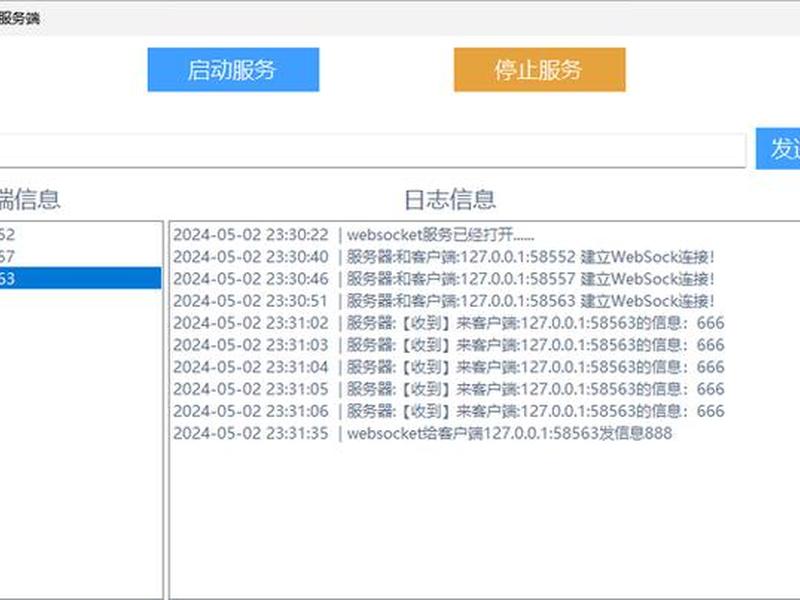Select log line at 23:30:22 websocket服务已经打开
800x600 pixels.
[x=354, y=235]
